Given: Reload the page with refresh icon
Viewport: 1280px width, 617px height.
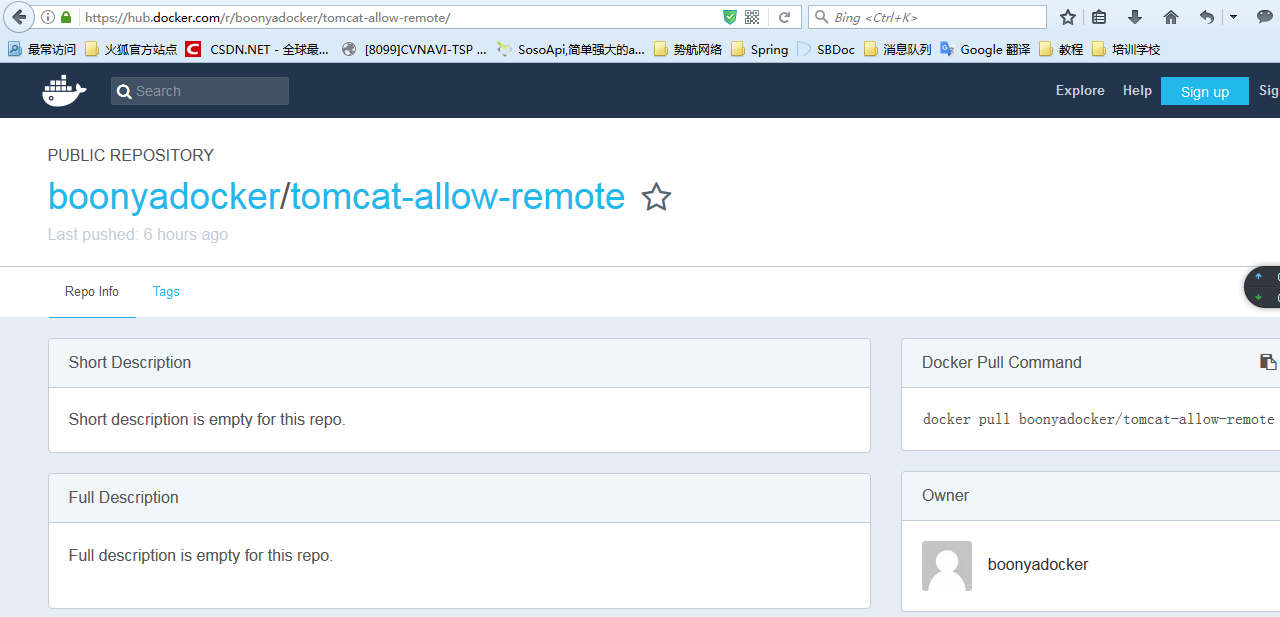Looking at the screenshot, I should click(x=785, y=17).
